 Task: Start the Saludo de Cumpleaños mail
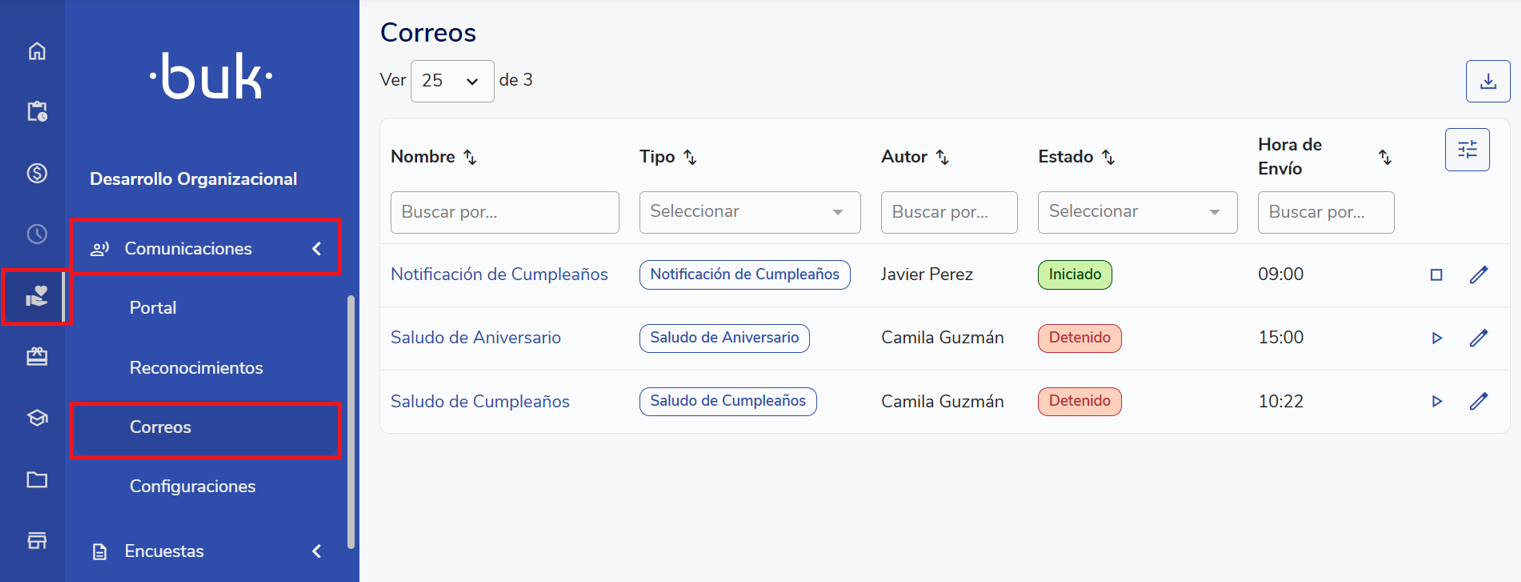click(x=1436, y=401)
